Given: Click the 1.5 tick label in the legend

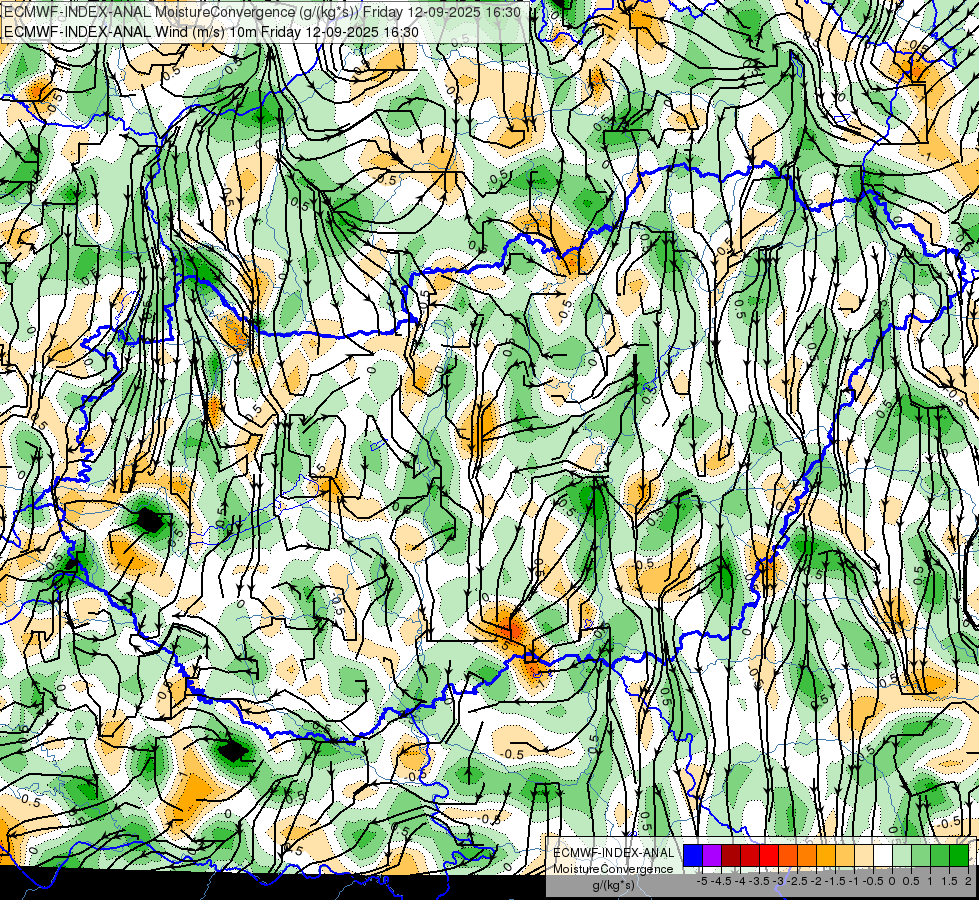Looking at the screenshot, I should tap(949, 881).
